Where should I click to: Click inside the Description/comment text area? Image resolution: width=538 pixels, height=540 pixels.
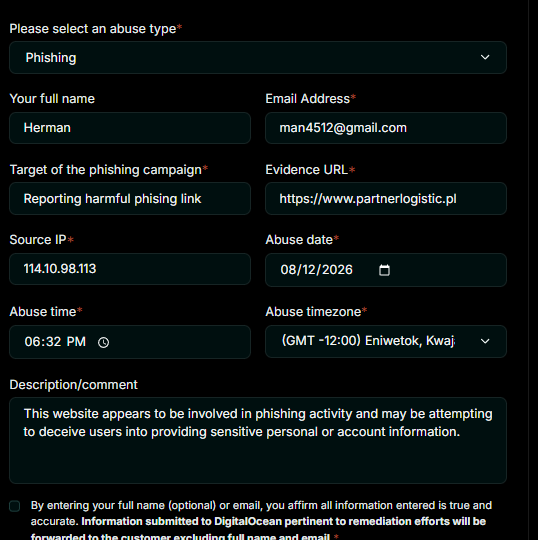(x=258, y=440)
